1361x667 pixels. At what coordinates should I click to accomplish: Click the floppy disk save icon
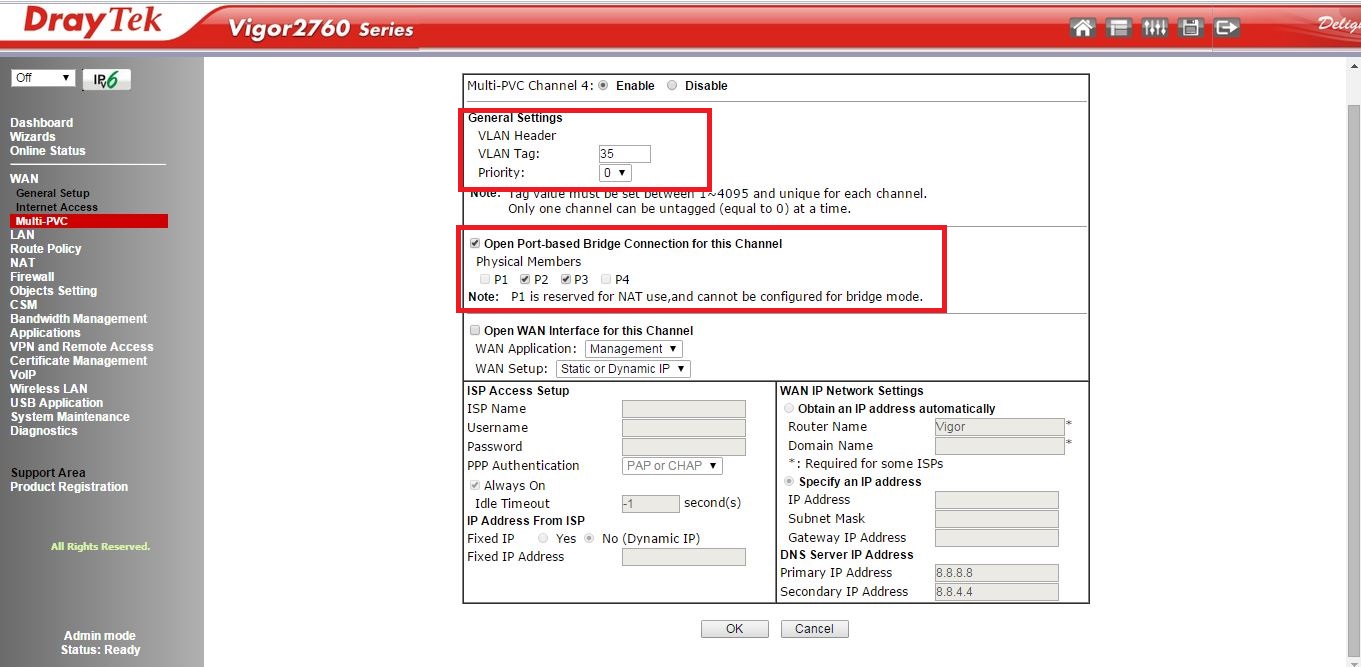(1190, 28)
